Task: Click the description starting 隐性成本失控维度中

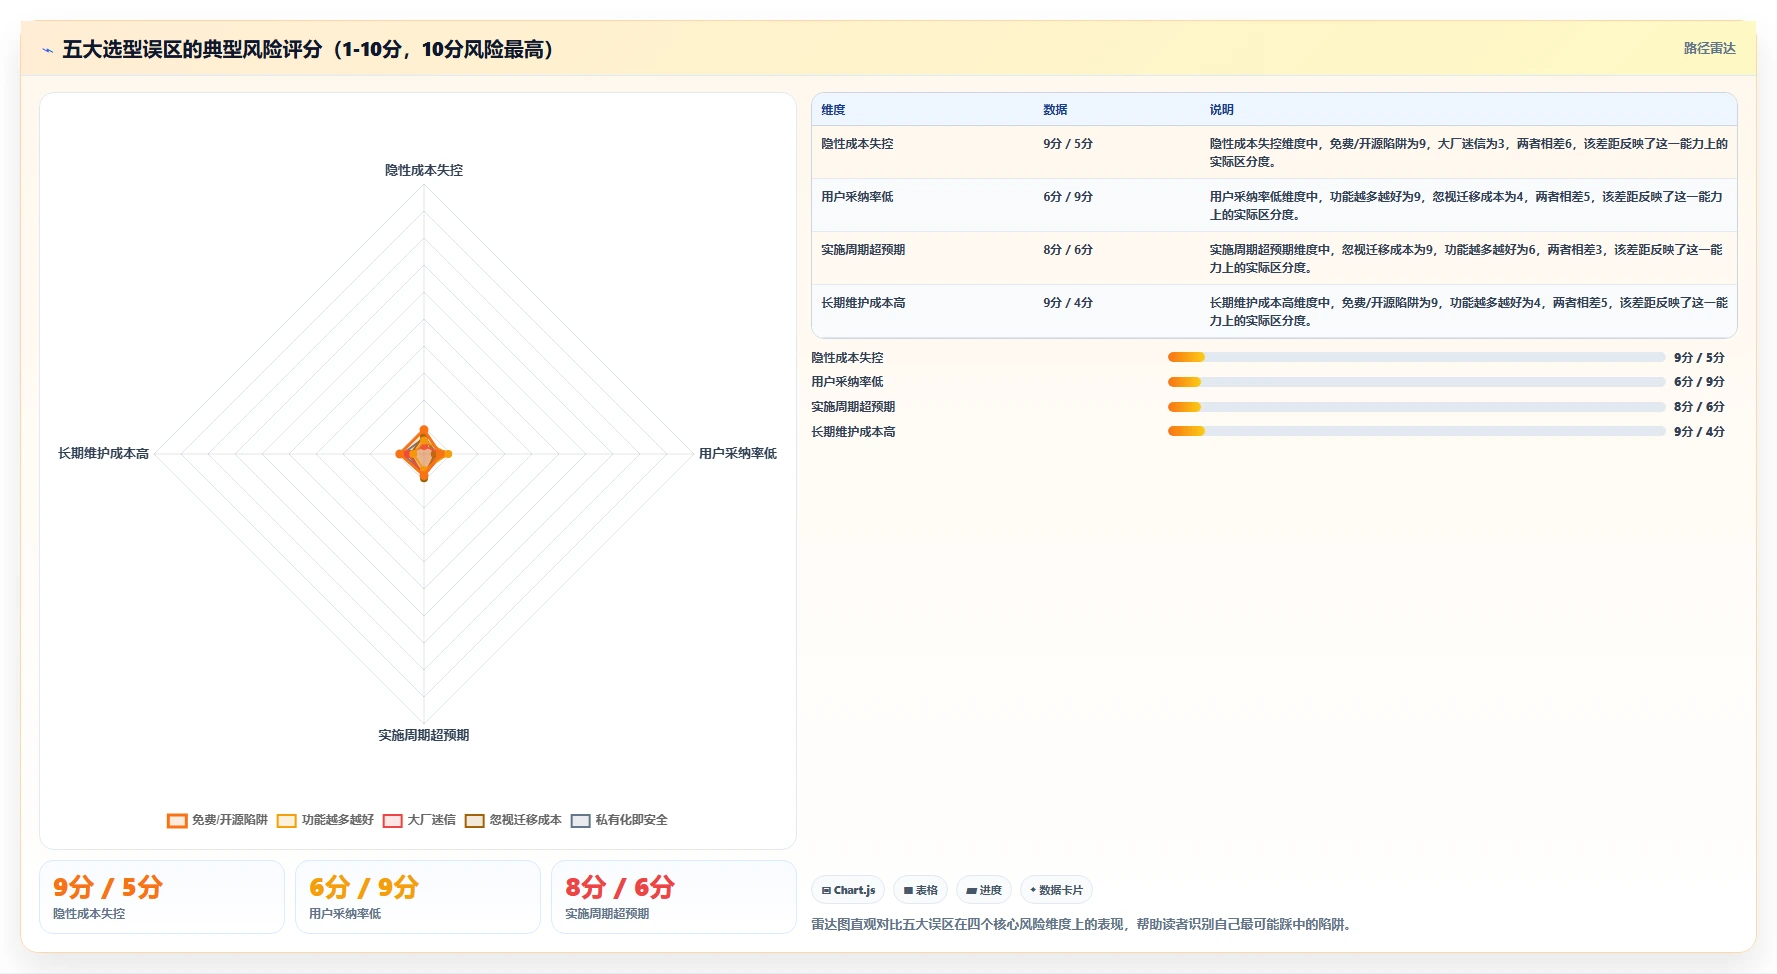Action: click(x=1468, y=152)
